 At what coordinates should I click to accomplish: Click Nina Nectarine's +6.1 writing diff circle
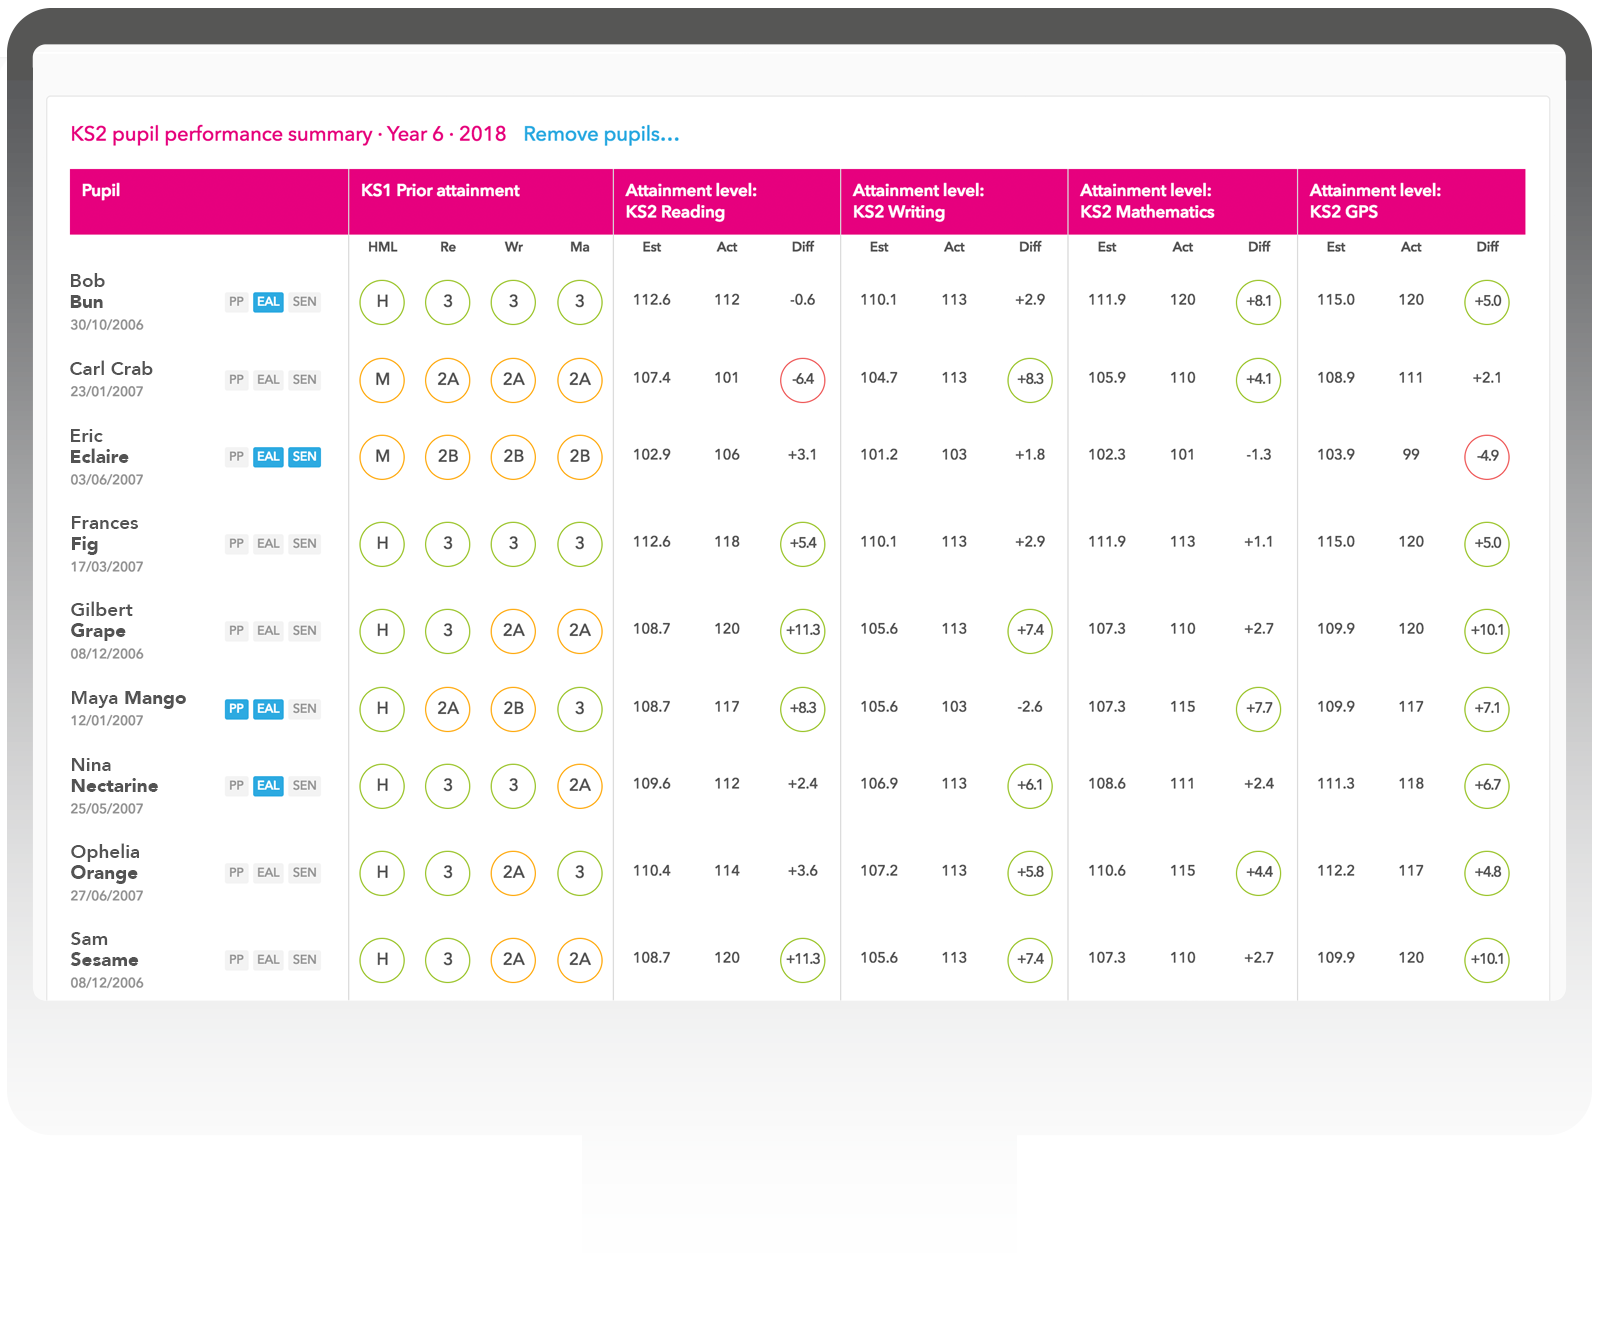tap(1030, 786)
